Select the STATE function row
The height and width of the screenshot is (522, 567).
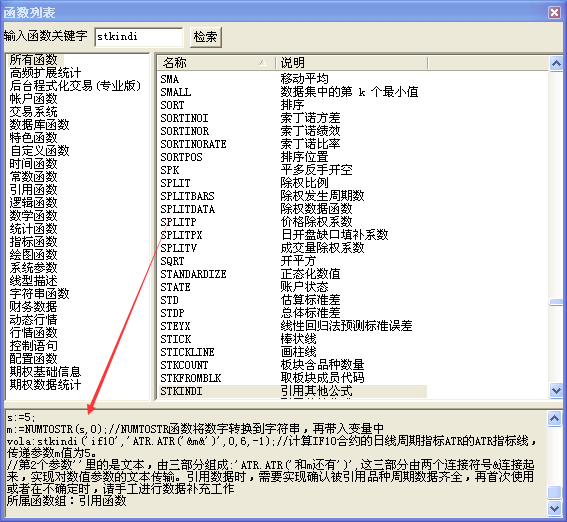(293, 287)
